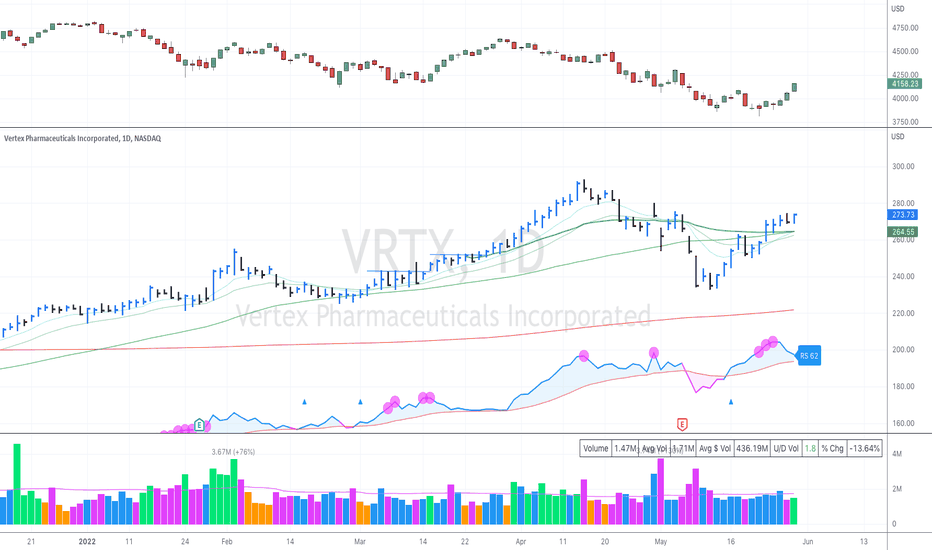Click the 24 date label
This screenshot has width=932, height=550.
pos(185,542)
